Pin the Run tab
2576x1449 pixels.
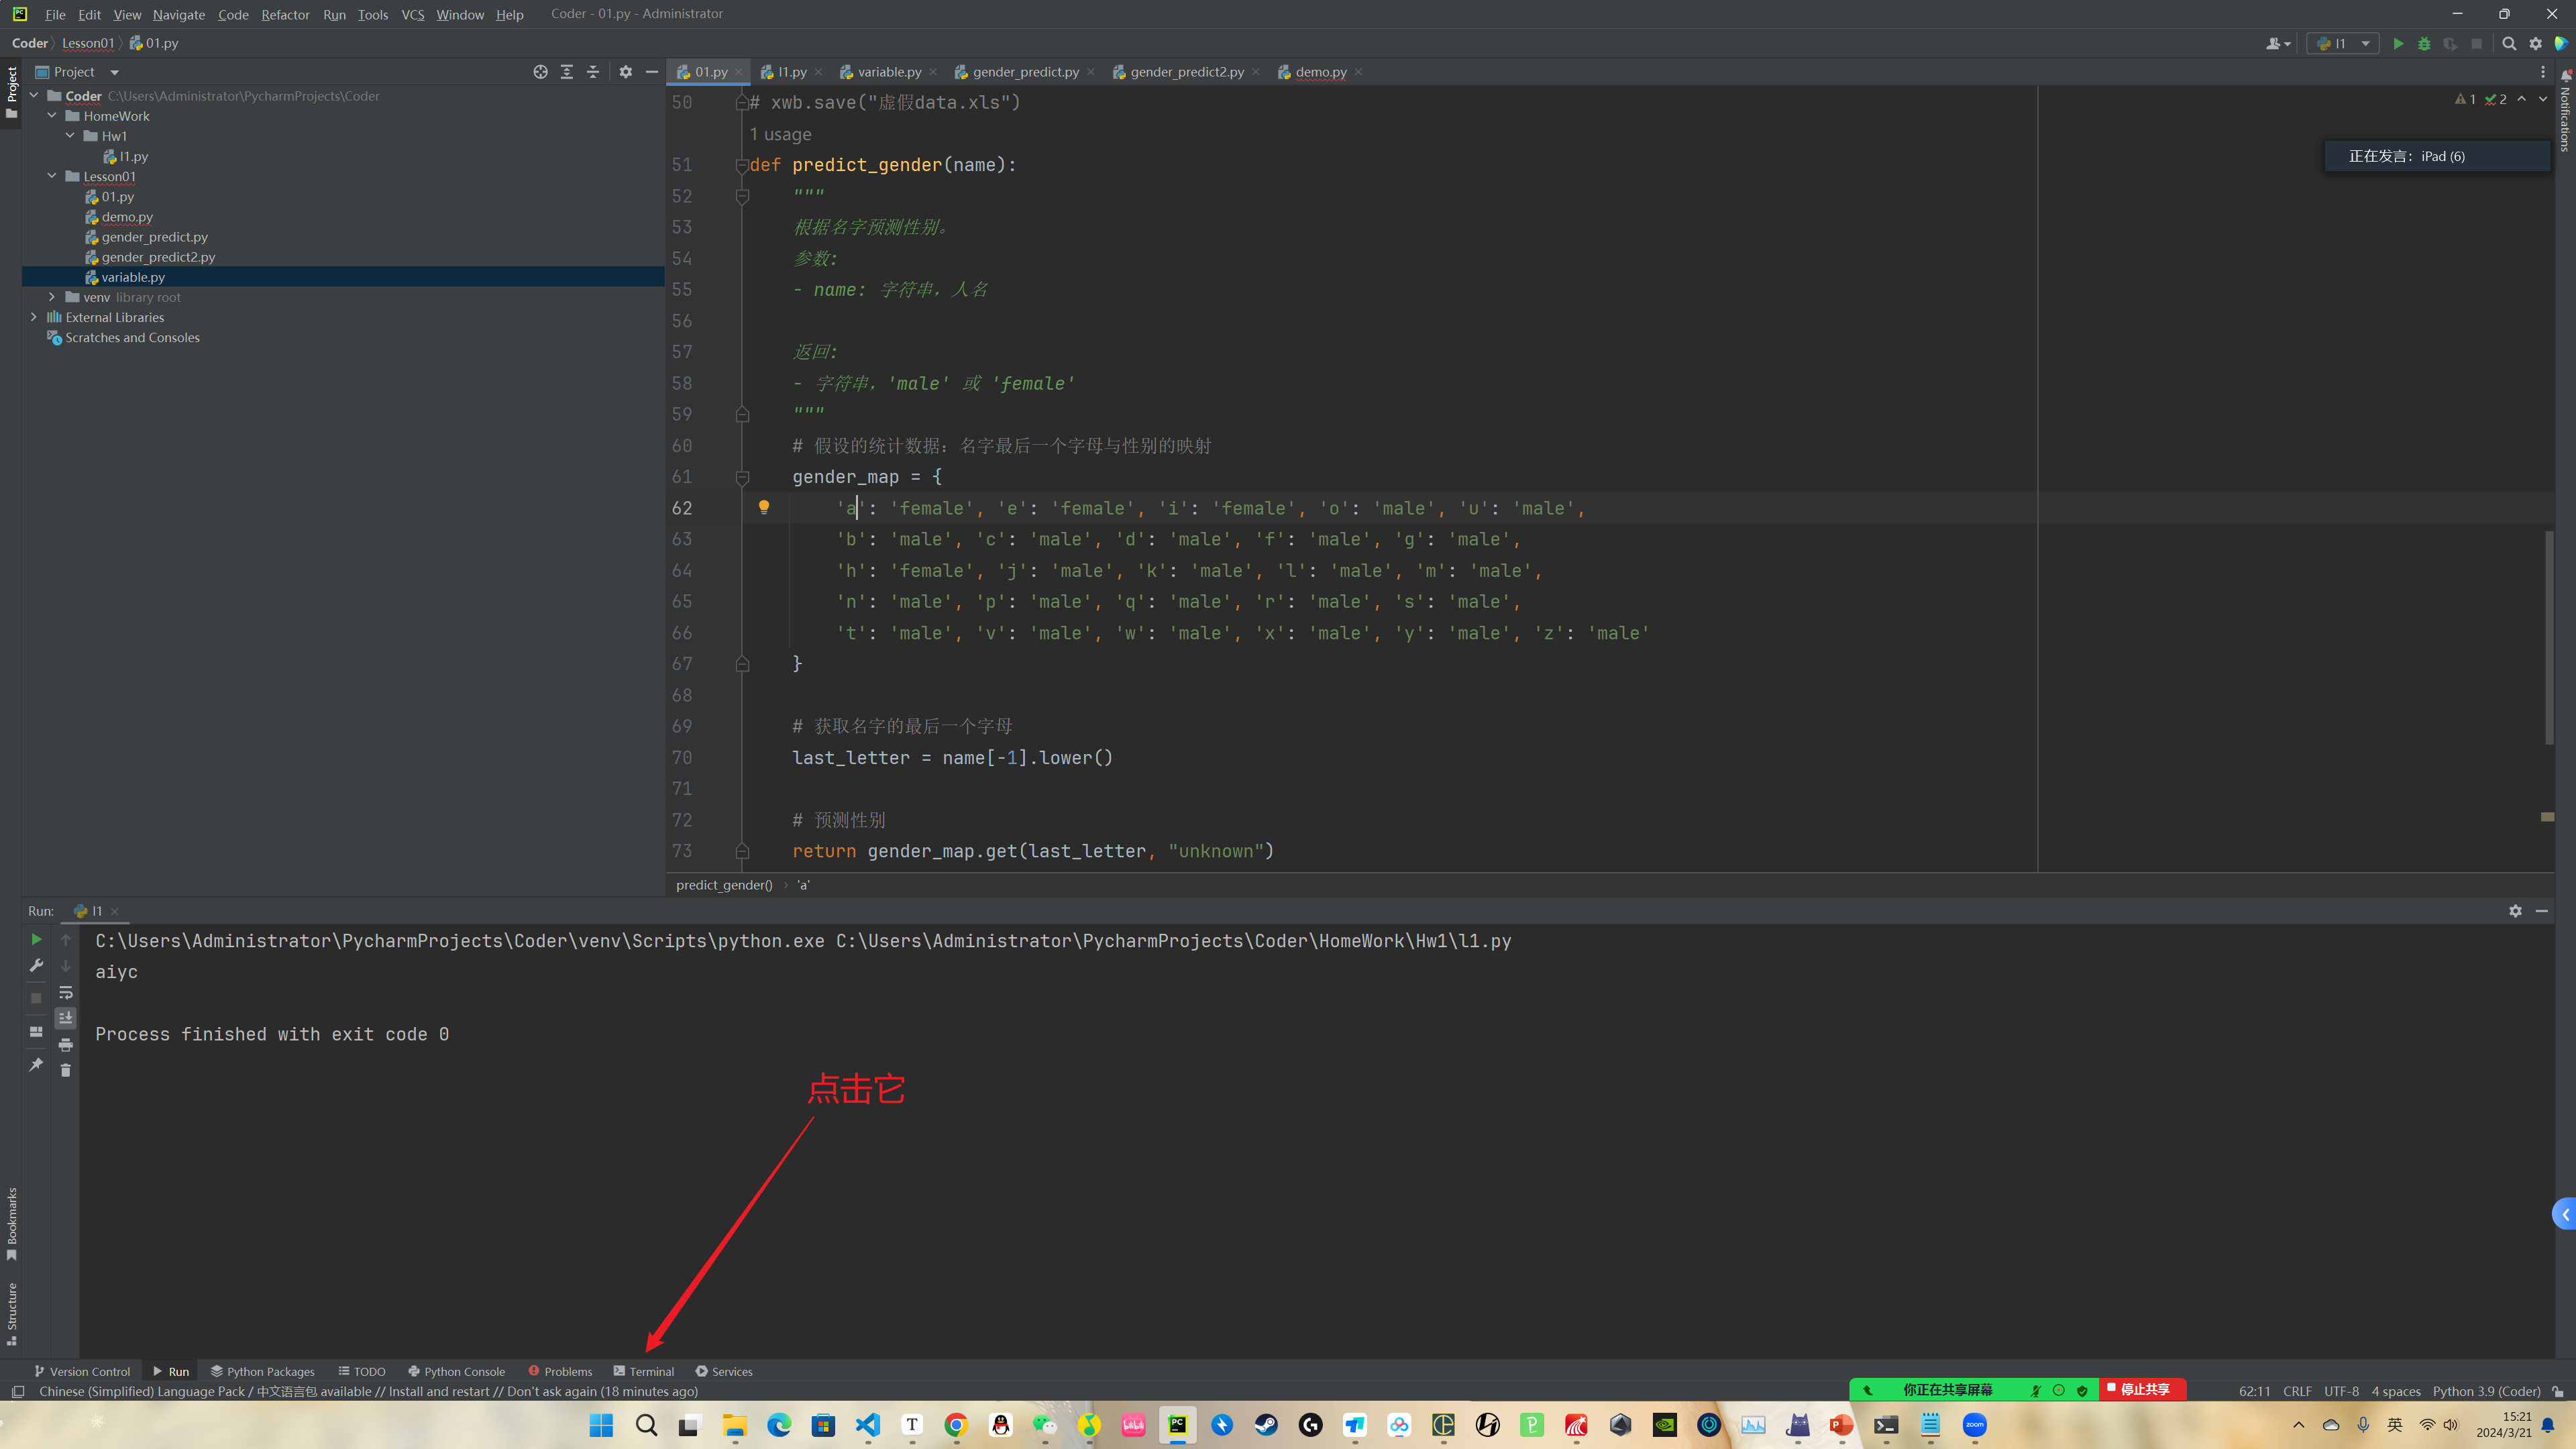[36, 1065]
